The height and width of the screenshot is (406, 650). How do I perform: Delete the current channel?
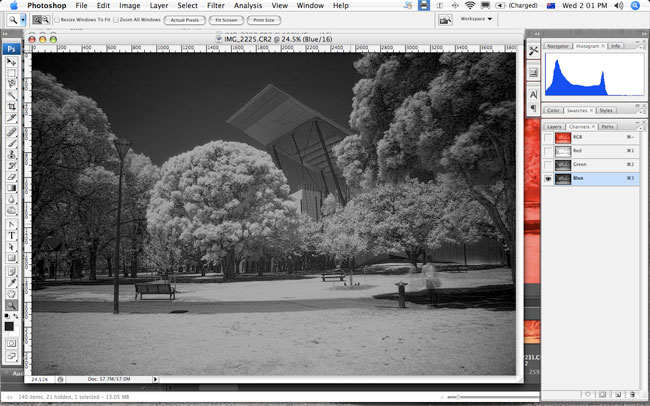pos(632,394)
